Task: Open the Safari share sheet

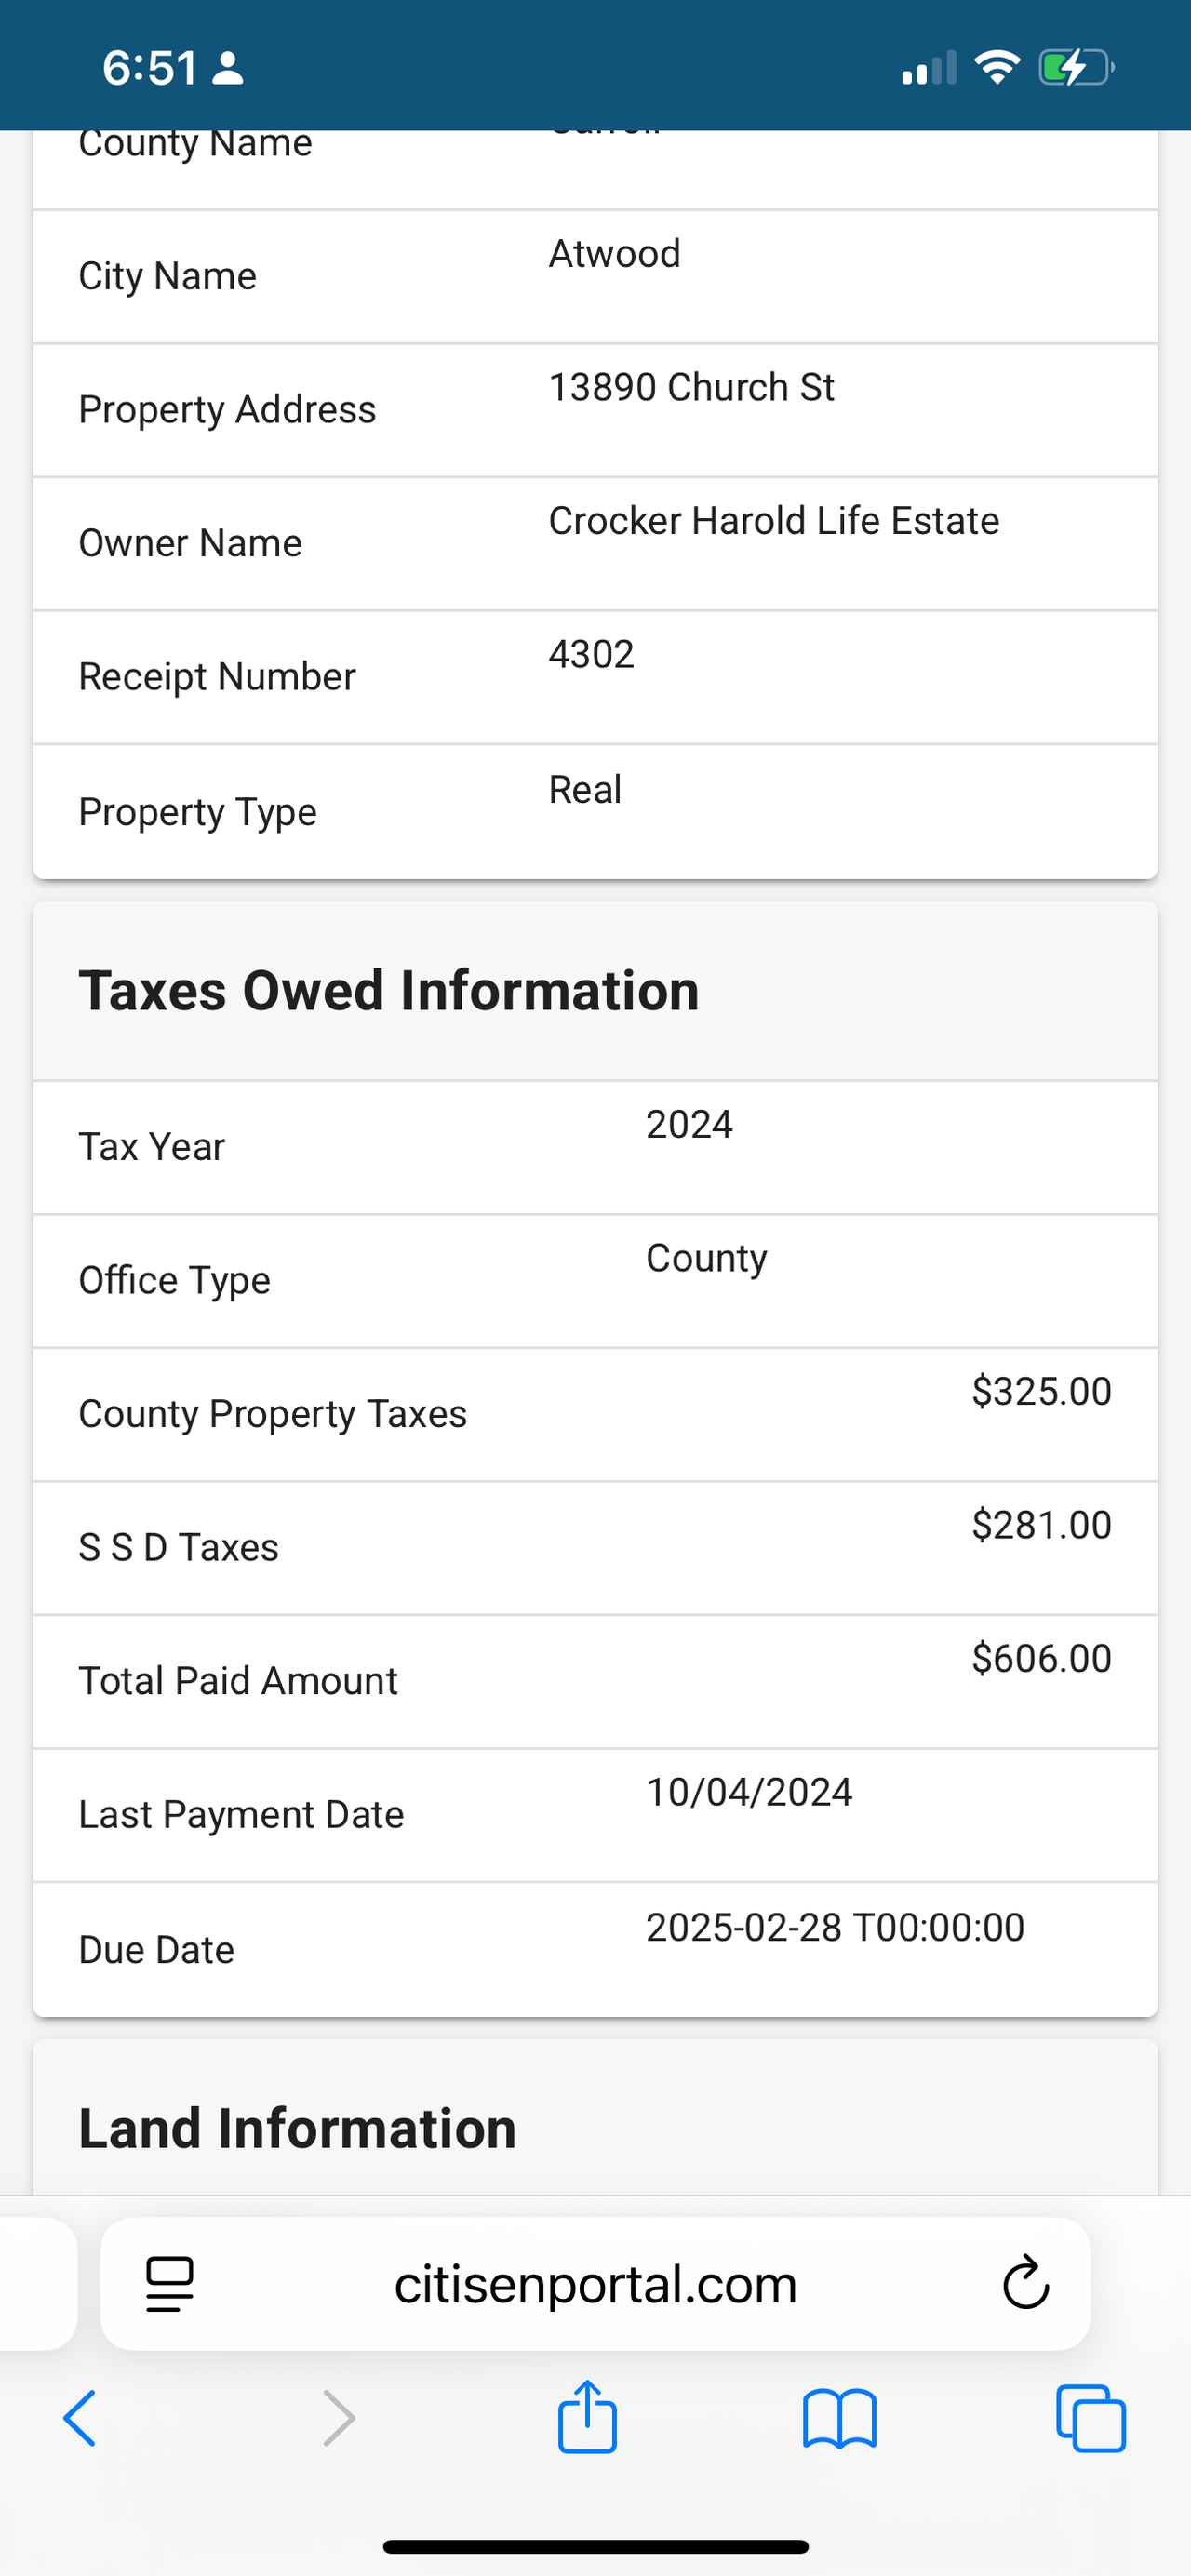Action: (587, 2416)
